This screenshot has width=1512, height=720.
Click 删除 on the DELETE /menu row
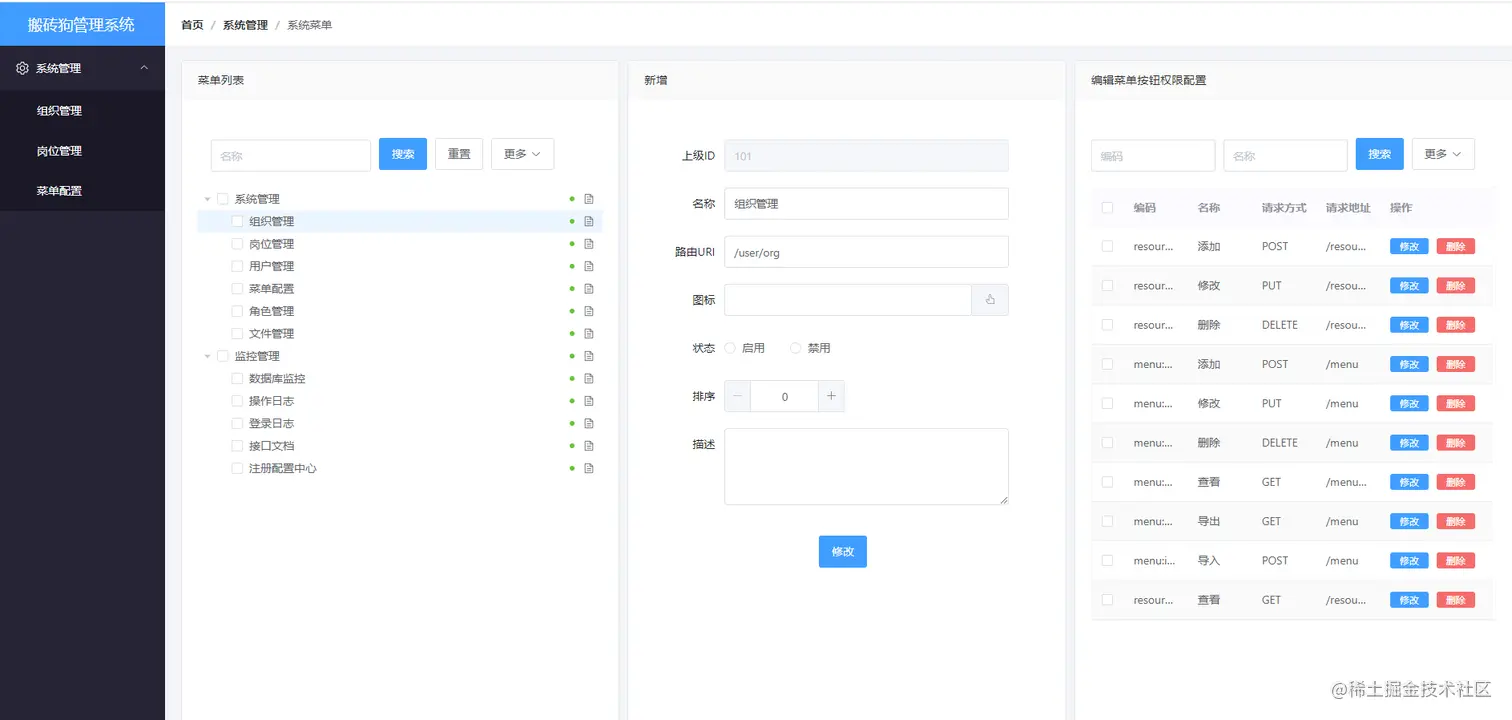pyautogui.click(x=1456, y=443)
